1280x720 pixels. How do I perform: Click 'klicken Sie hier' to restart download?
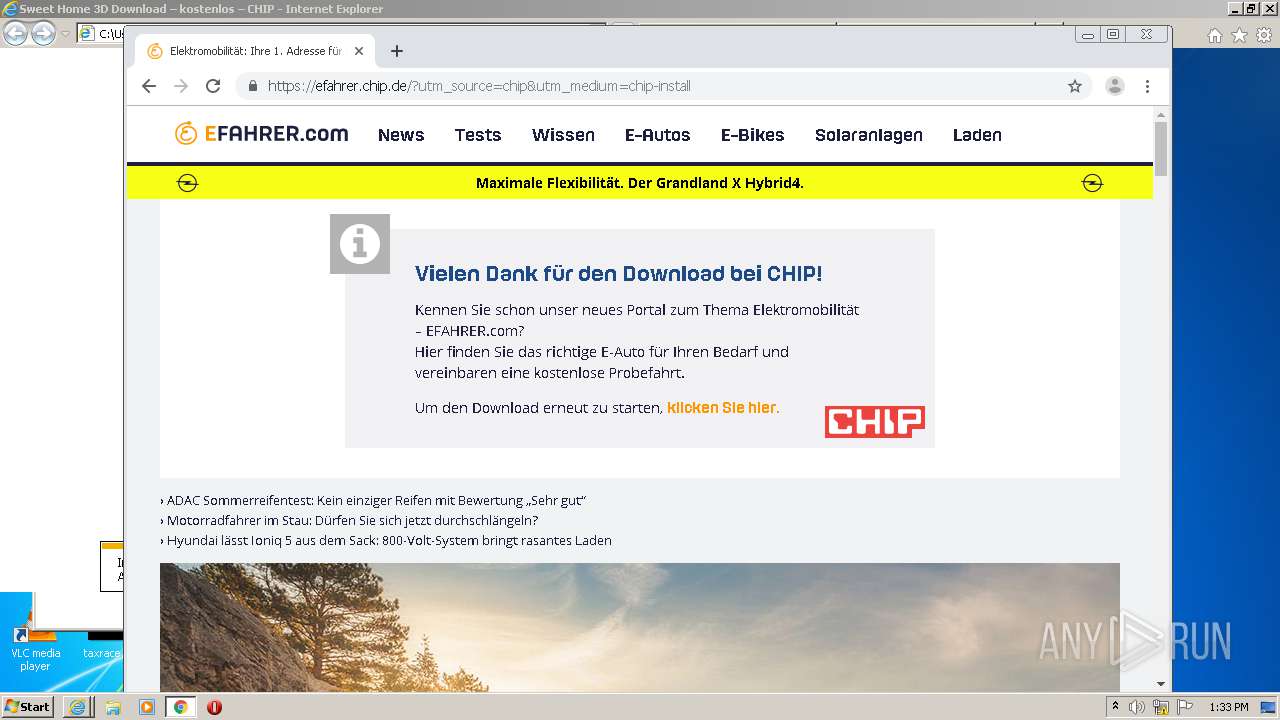721,408
